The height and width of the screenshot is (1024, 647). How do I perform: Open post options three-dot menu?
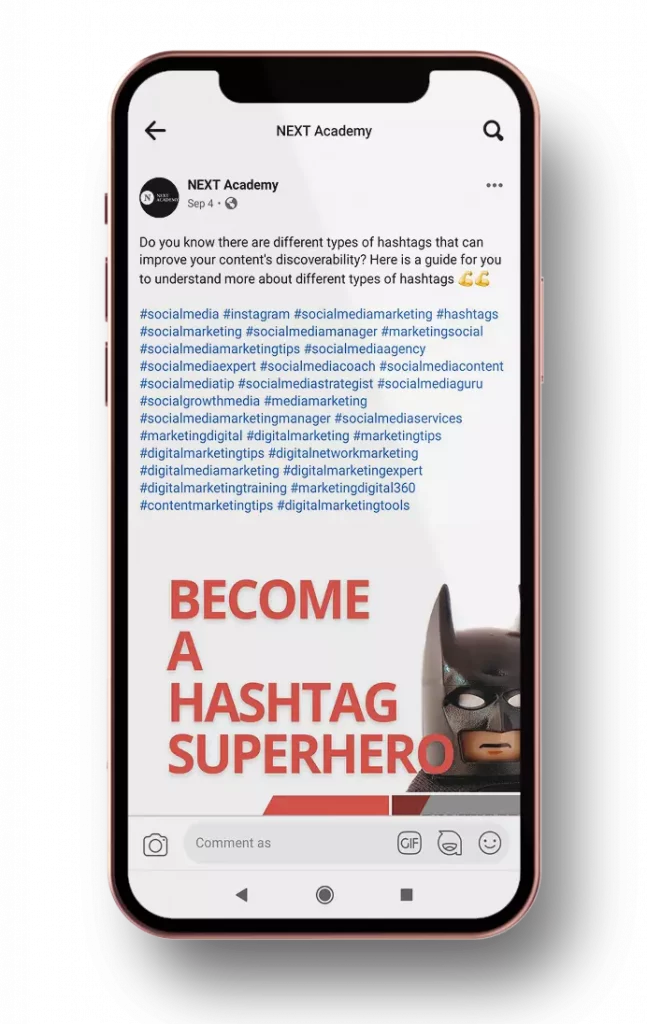(x=494, y=185)
